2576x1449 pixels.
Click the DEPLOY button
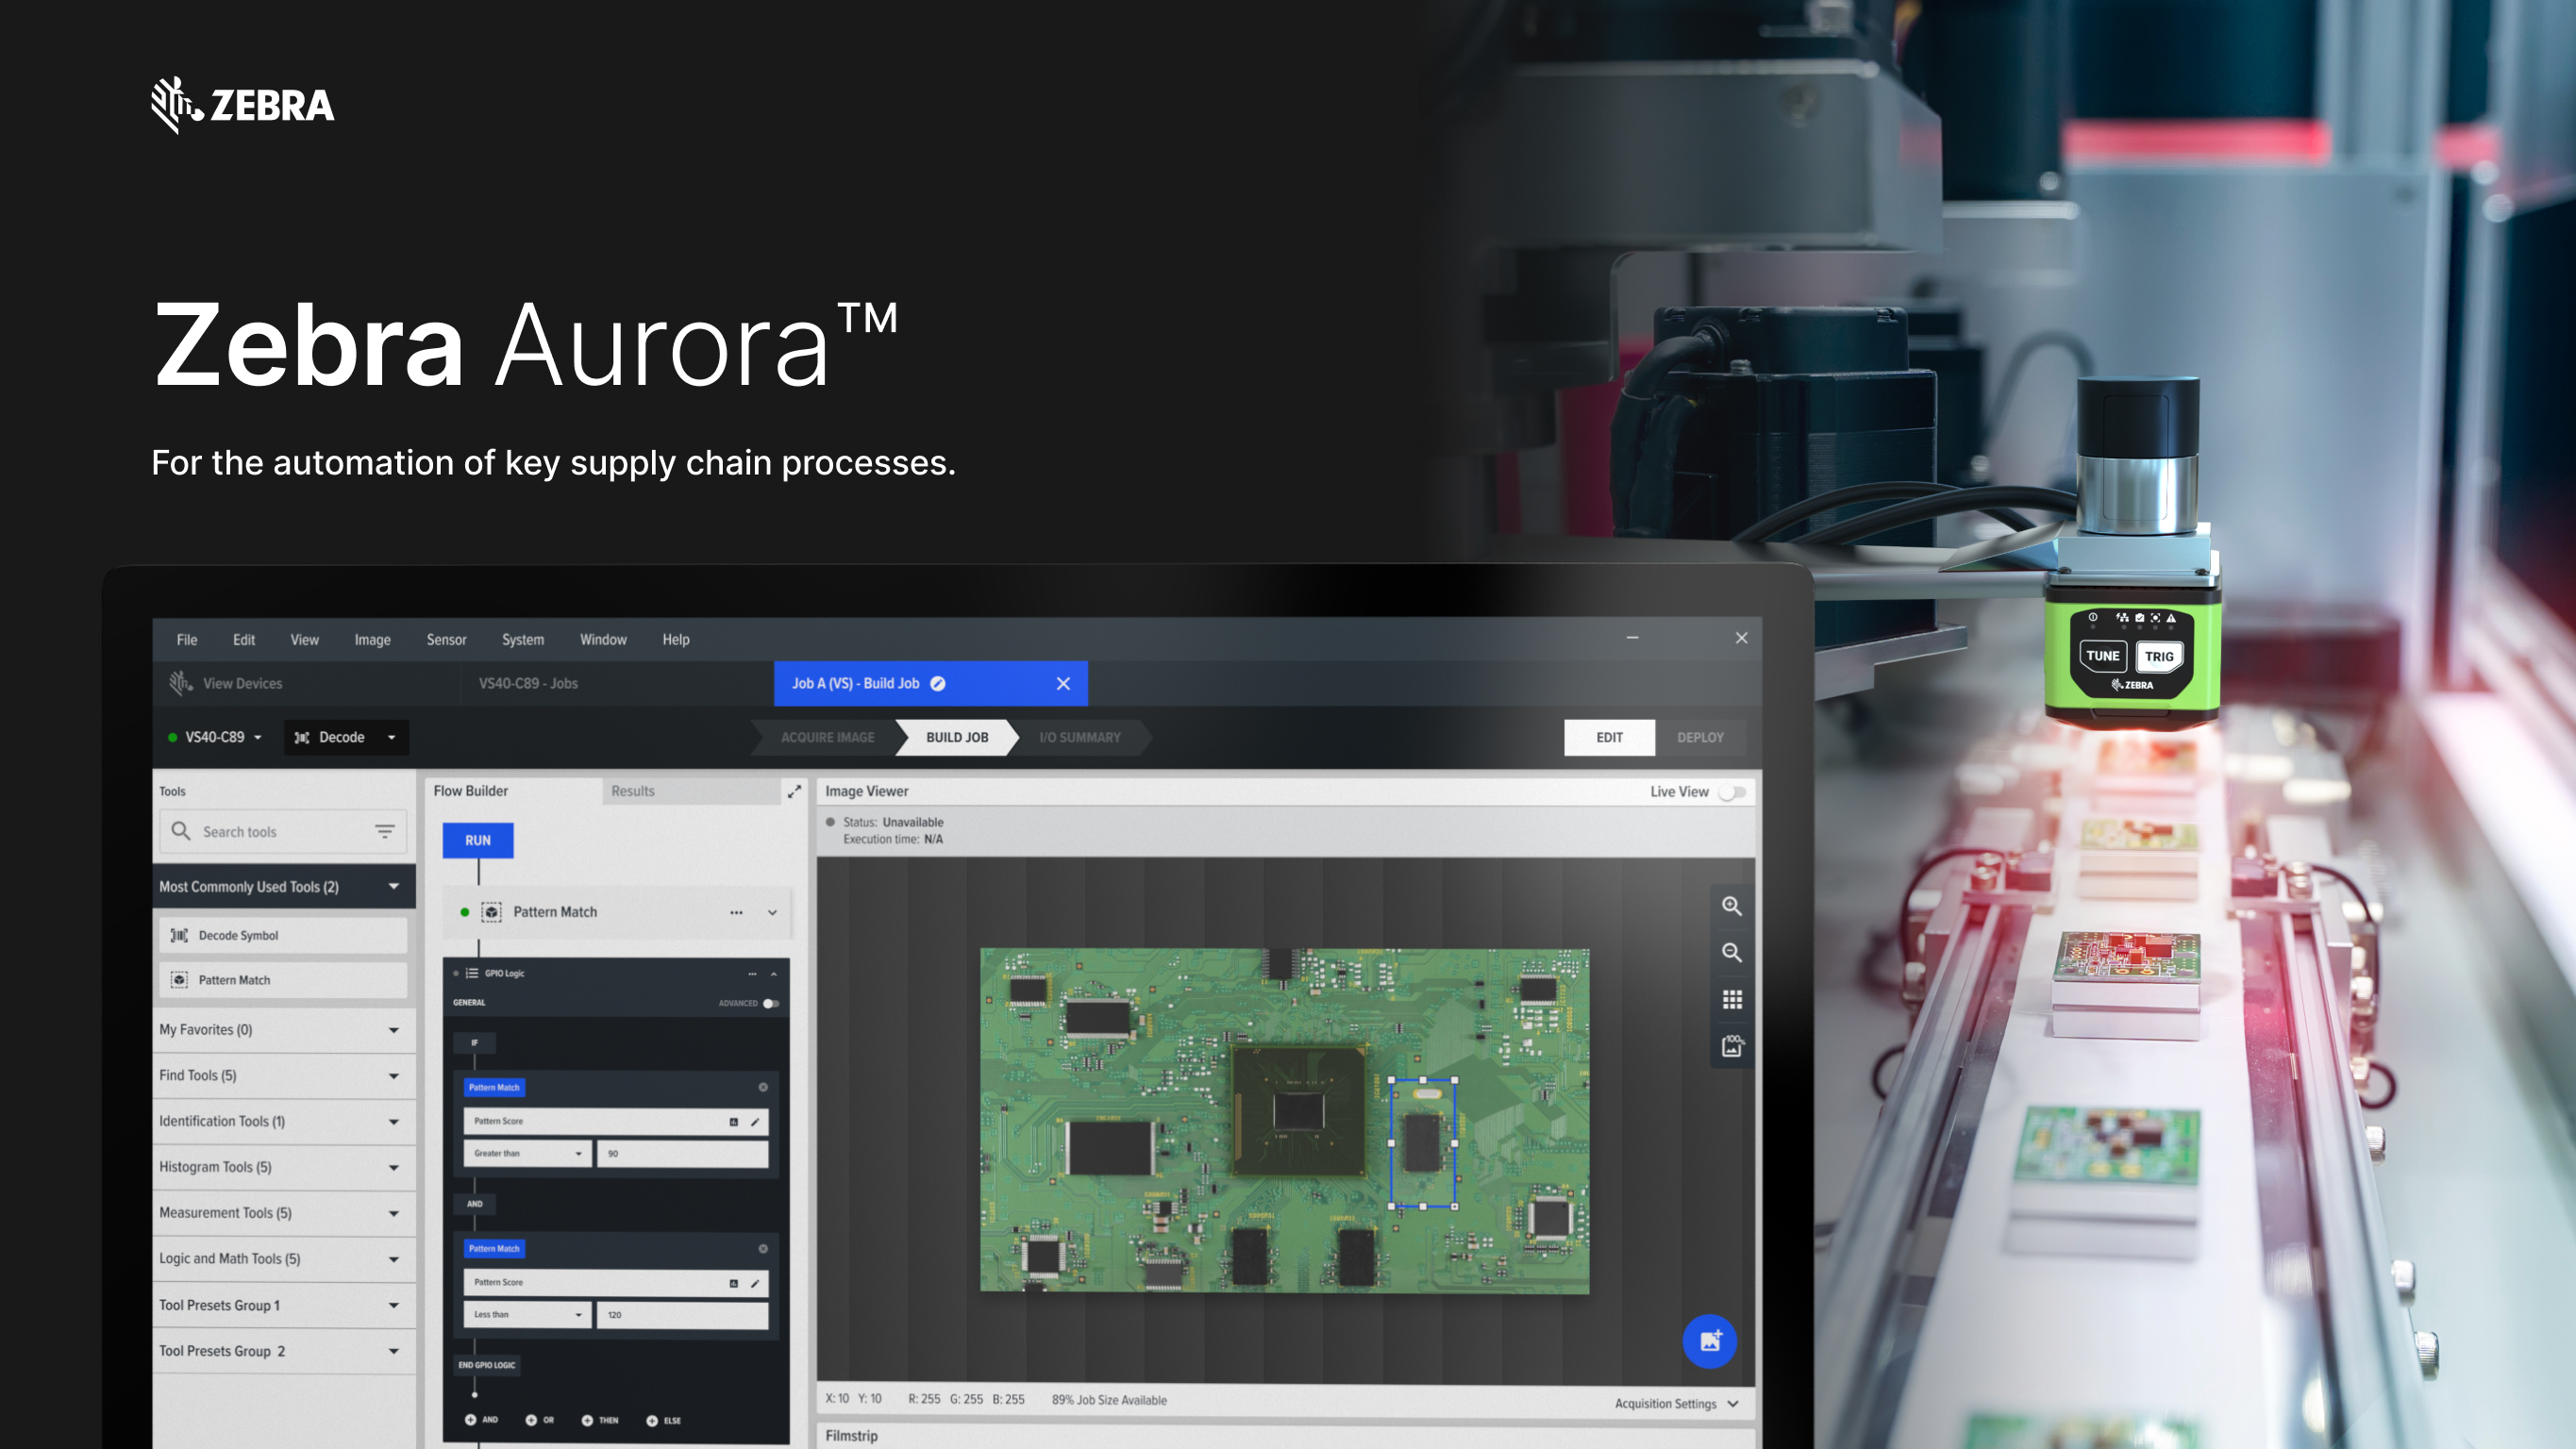coord(1700,737)
